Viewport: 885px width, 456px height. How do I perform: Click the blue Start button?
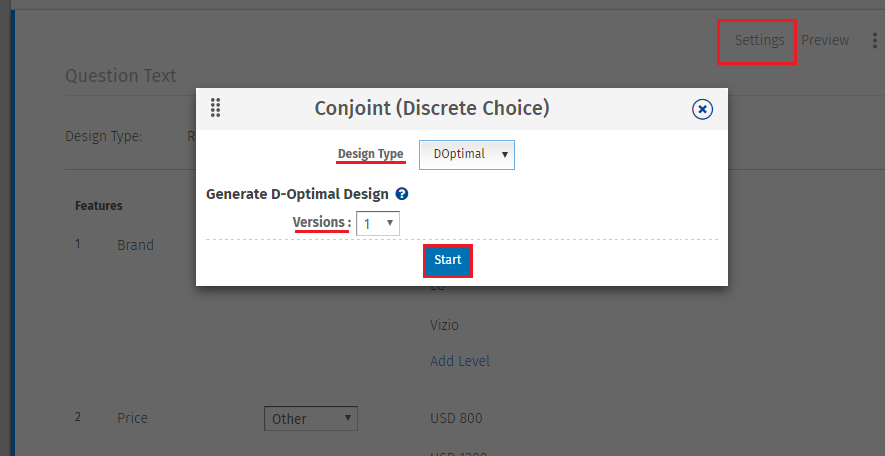coord(448,260)
